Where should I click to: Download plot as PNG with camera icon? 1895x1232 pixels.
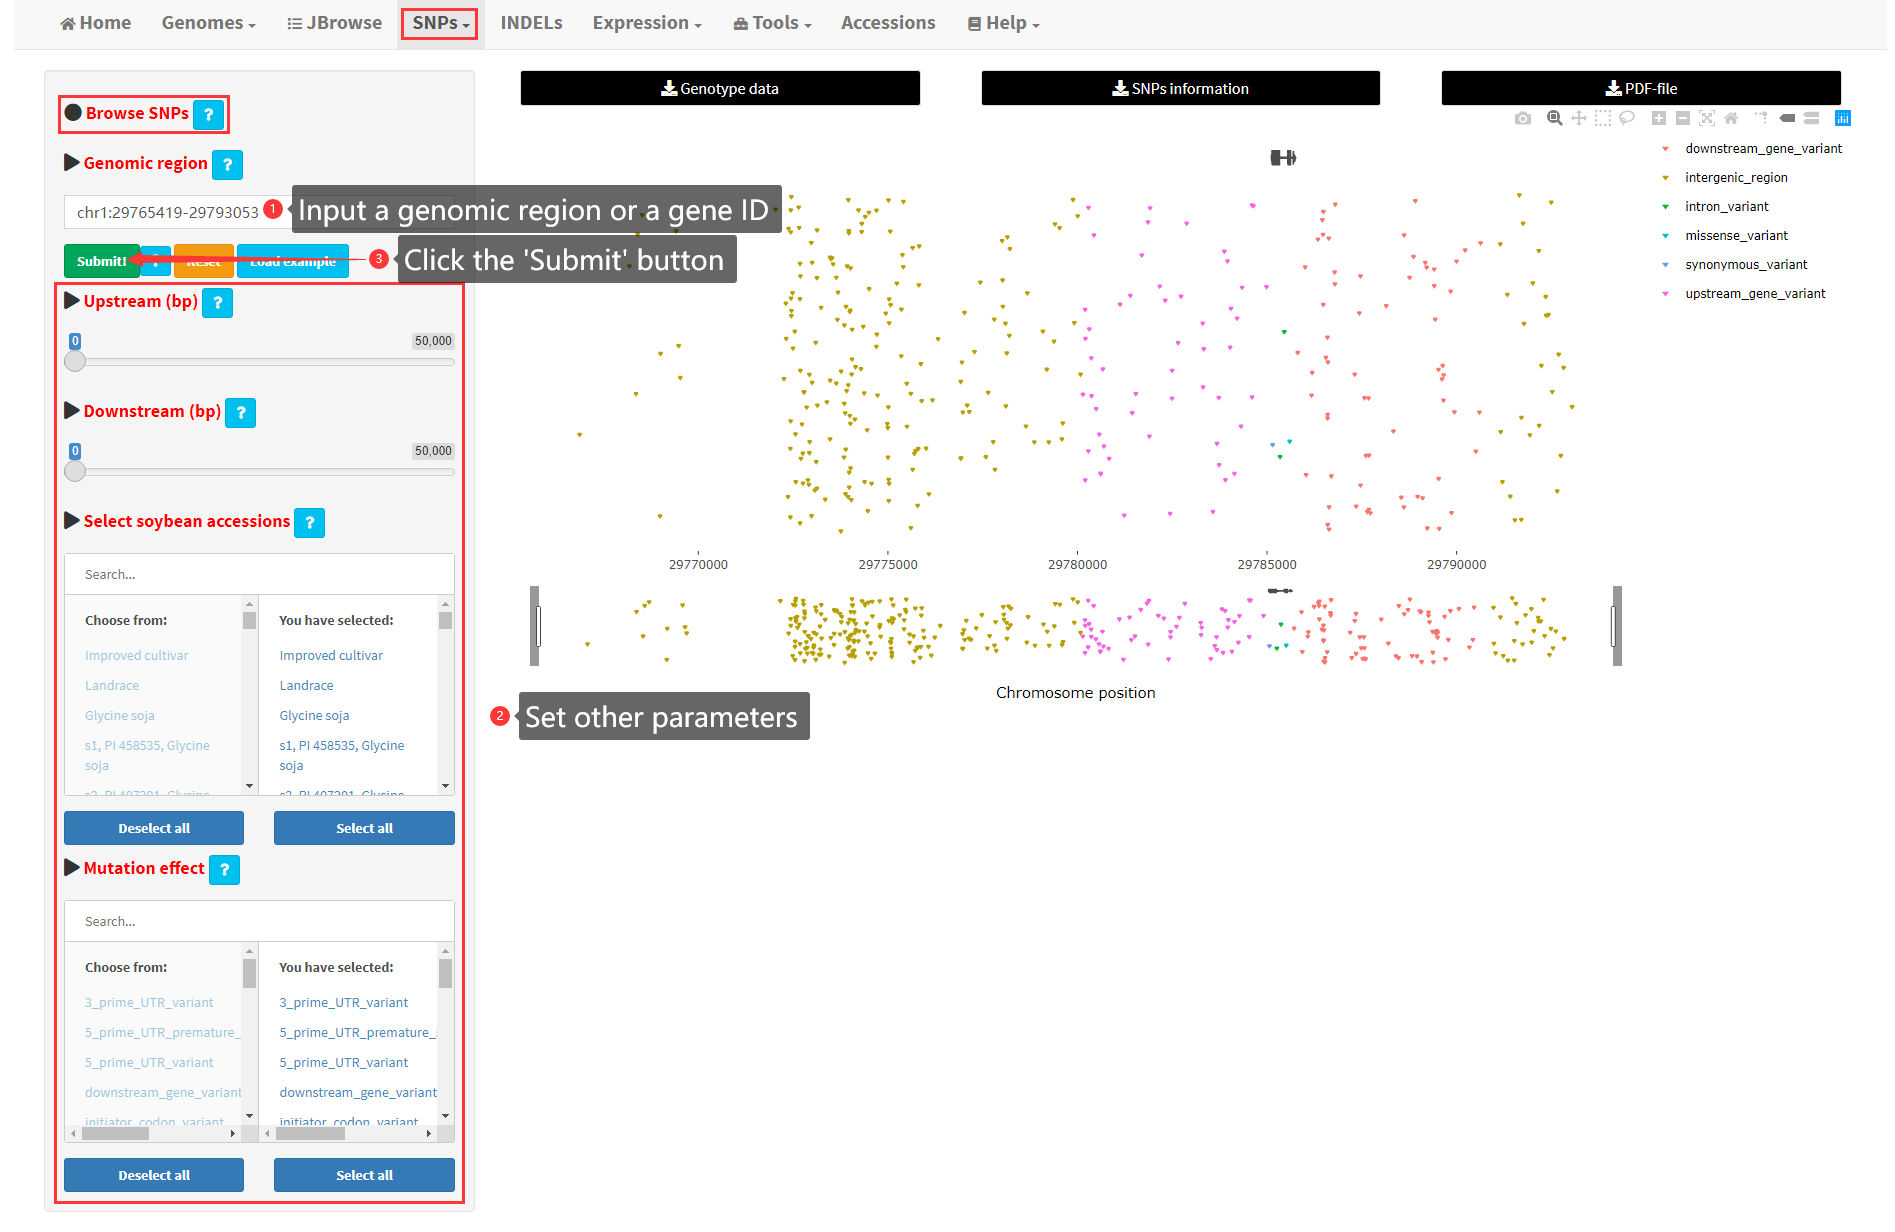tap(1522, 118)
